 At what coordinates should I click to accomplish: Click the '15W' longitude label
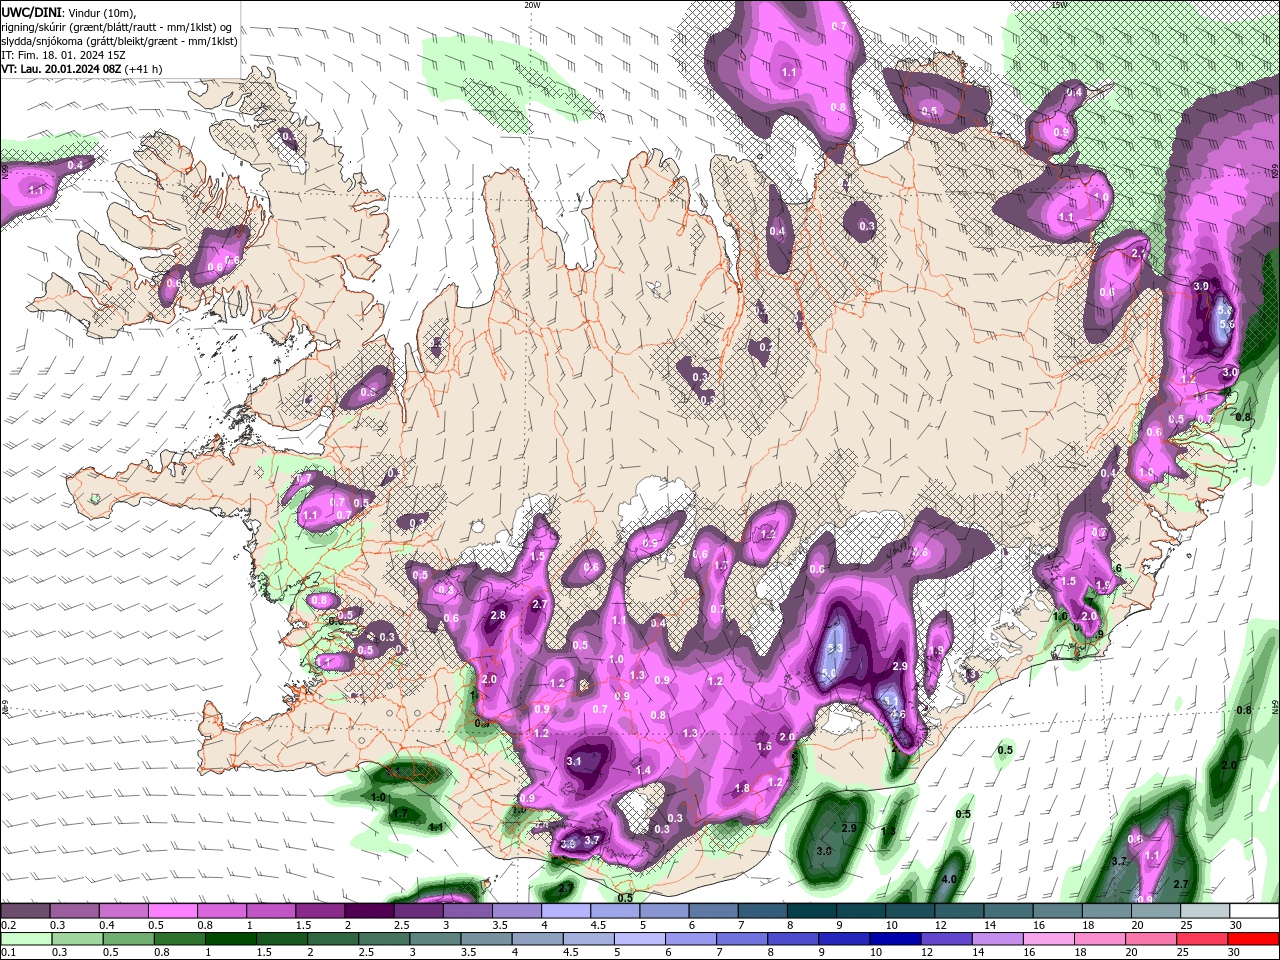1059,5
